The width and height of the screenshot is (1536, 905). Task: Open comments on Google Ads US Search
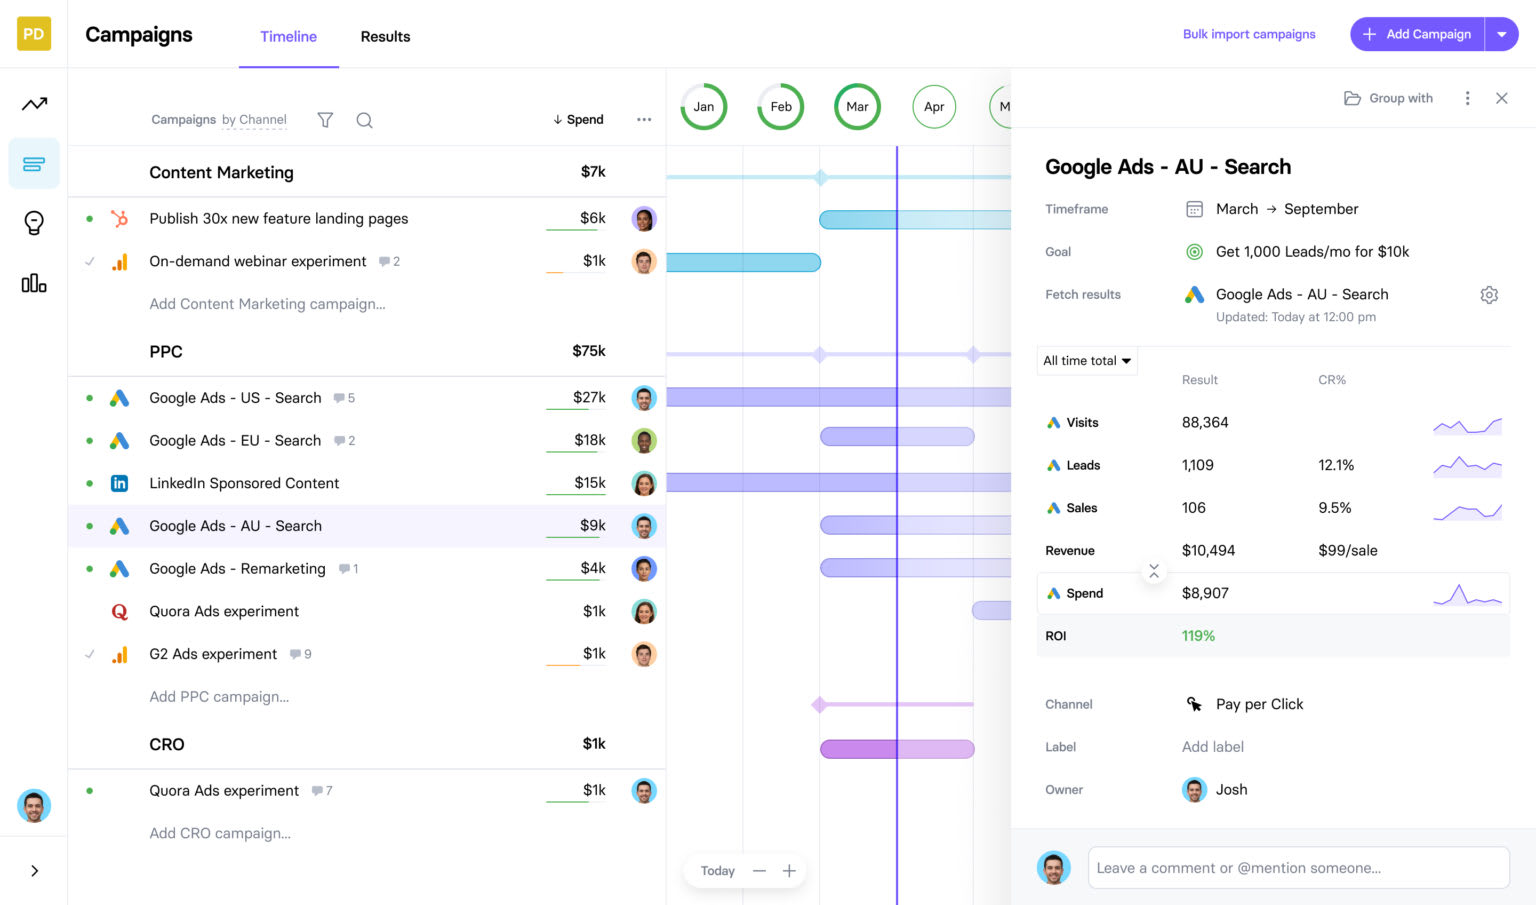click(x=344, y=398)
